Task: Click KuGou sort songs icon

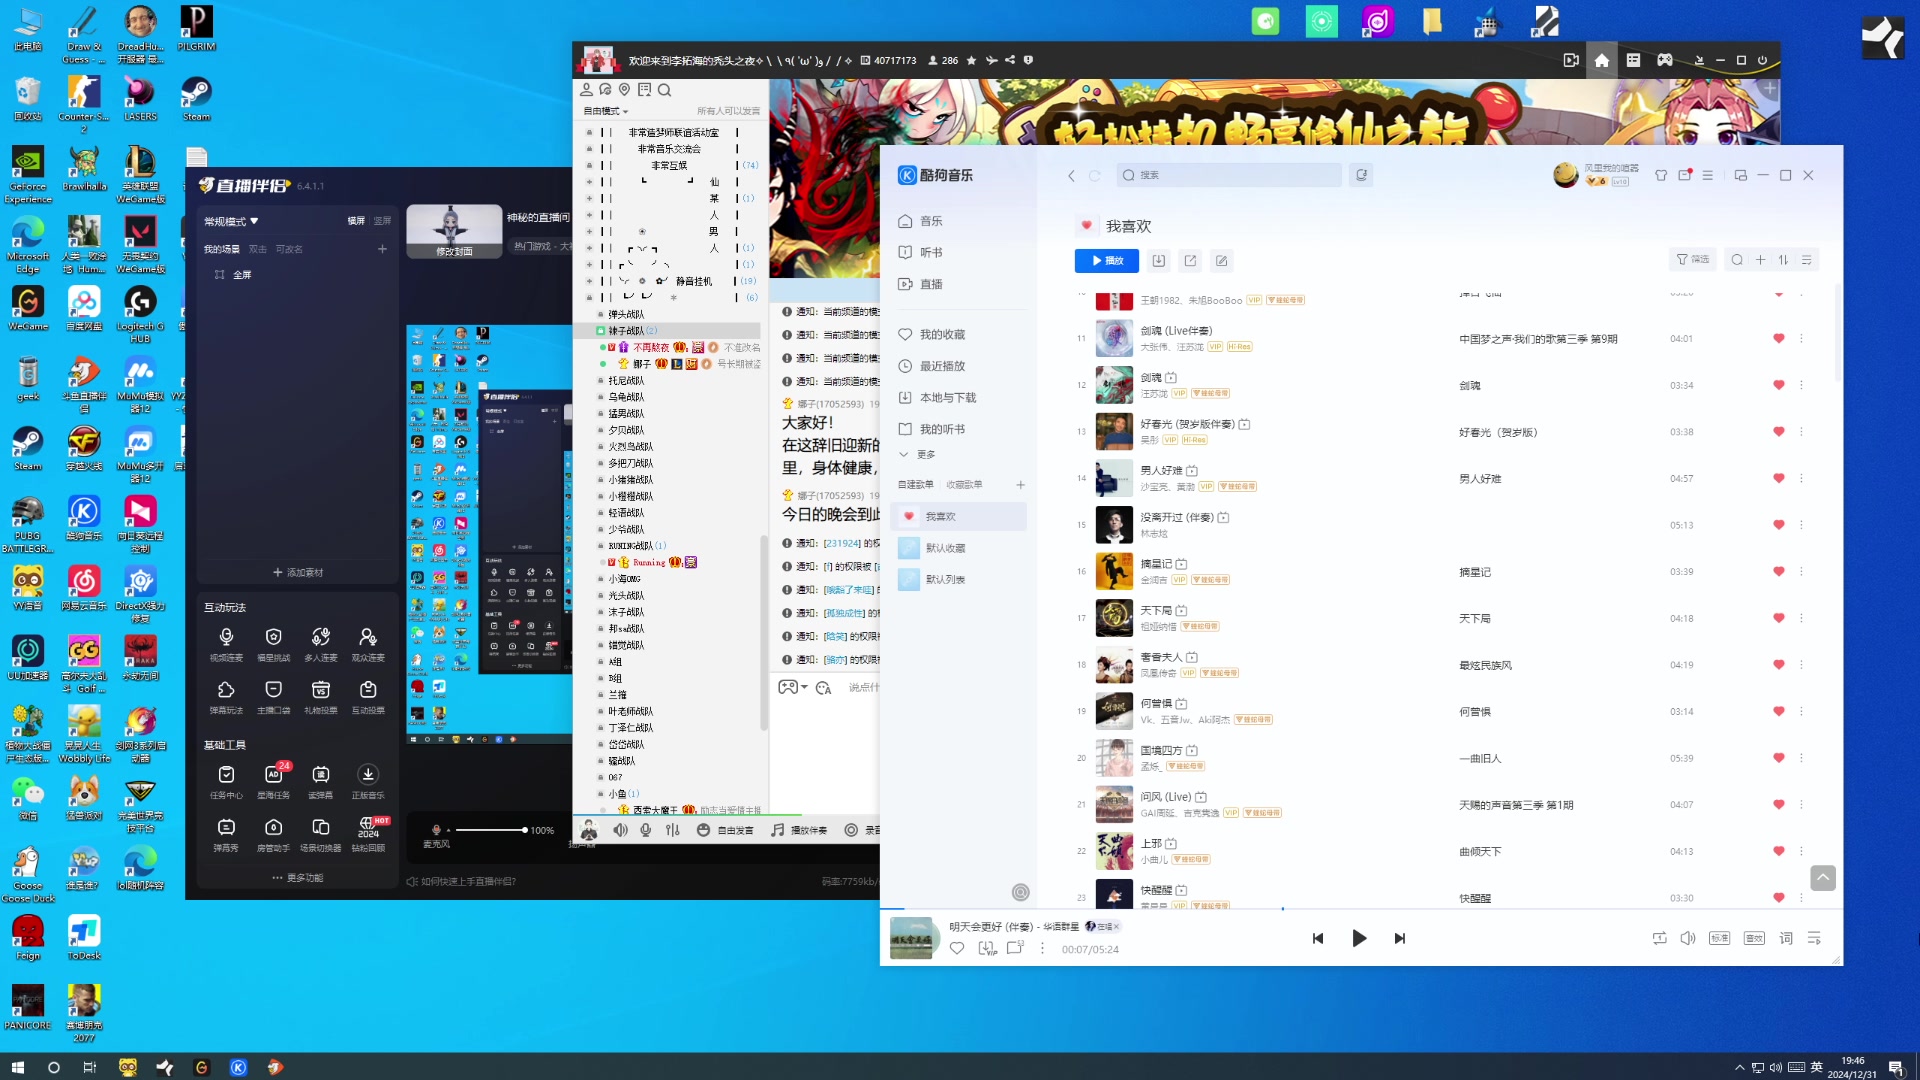Action: tap(1783, 260)
